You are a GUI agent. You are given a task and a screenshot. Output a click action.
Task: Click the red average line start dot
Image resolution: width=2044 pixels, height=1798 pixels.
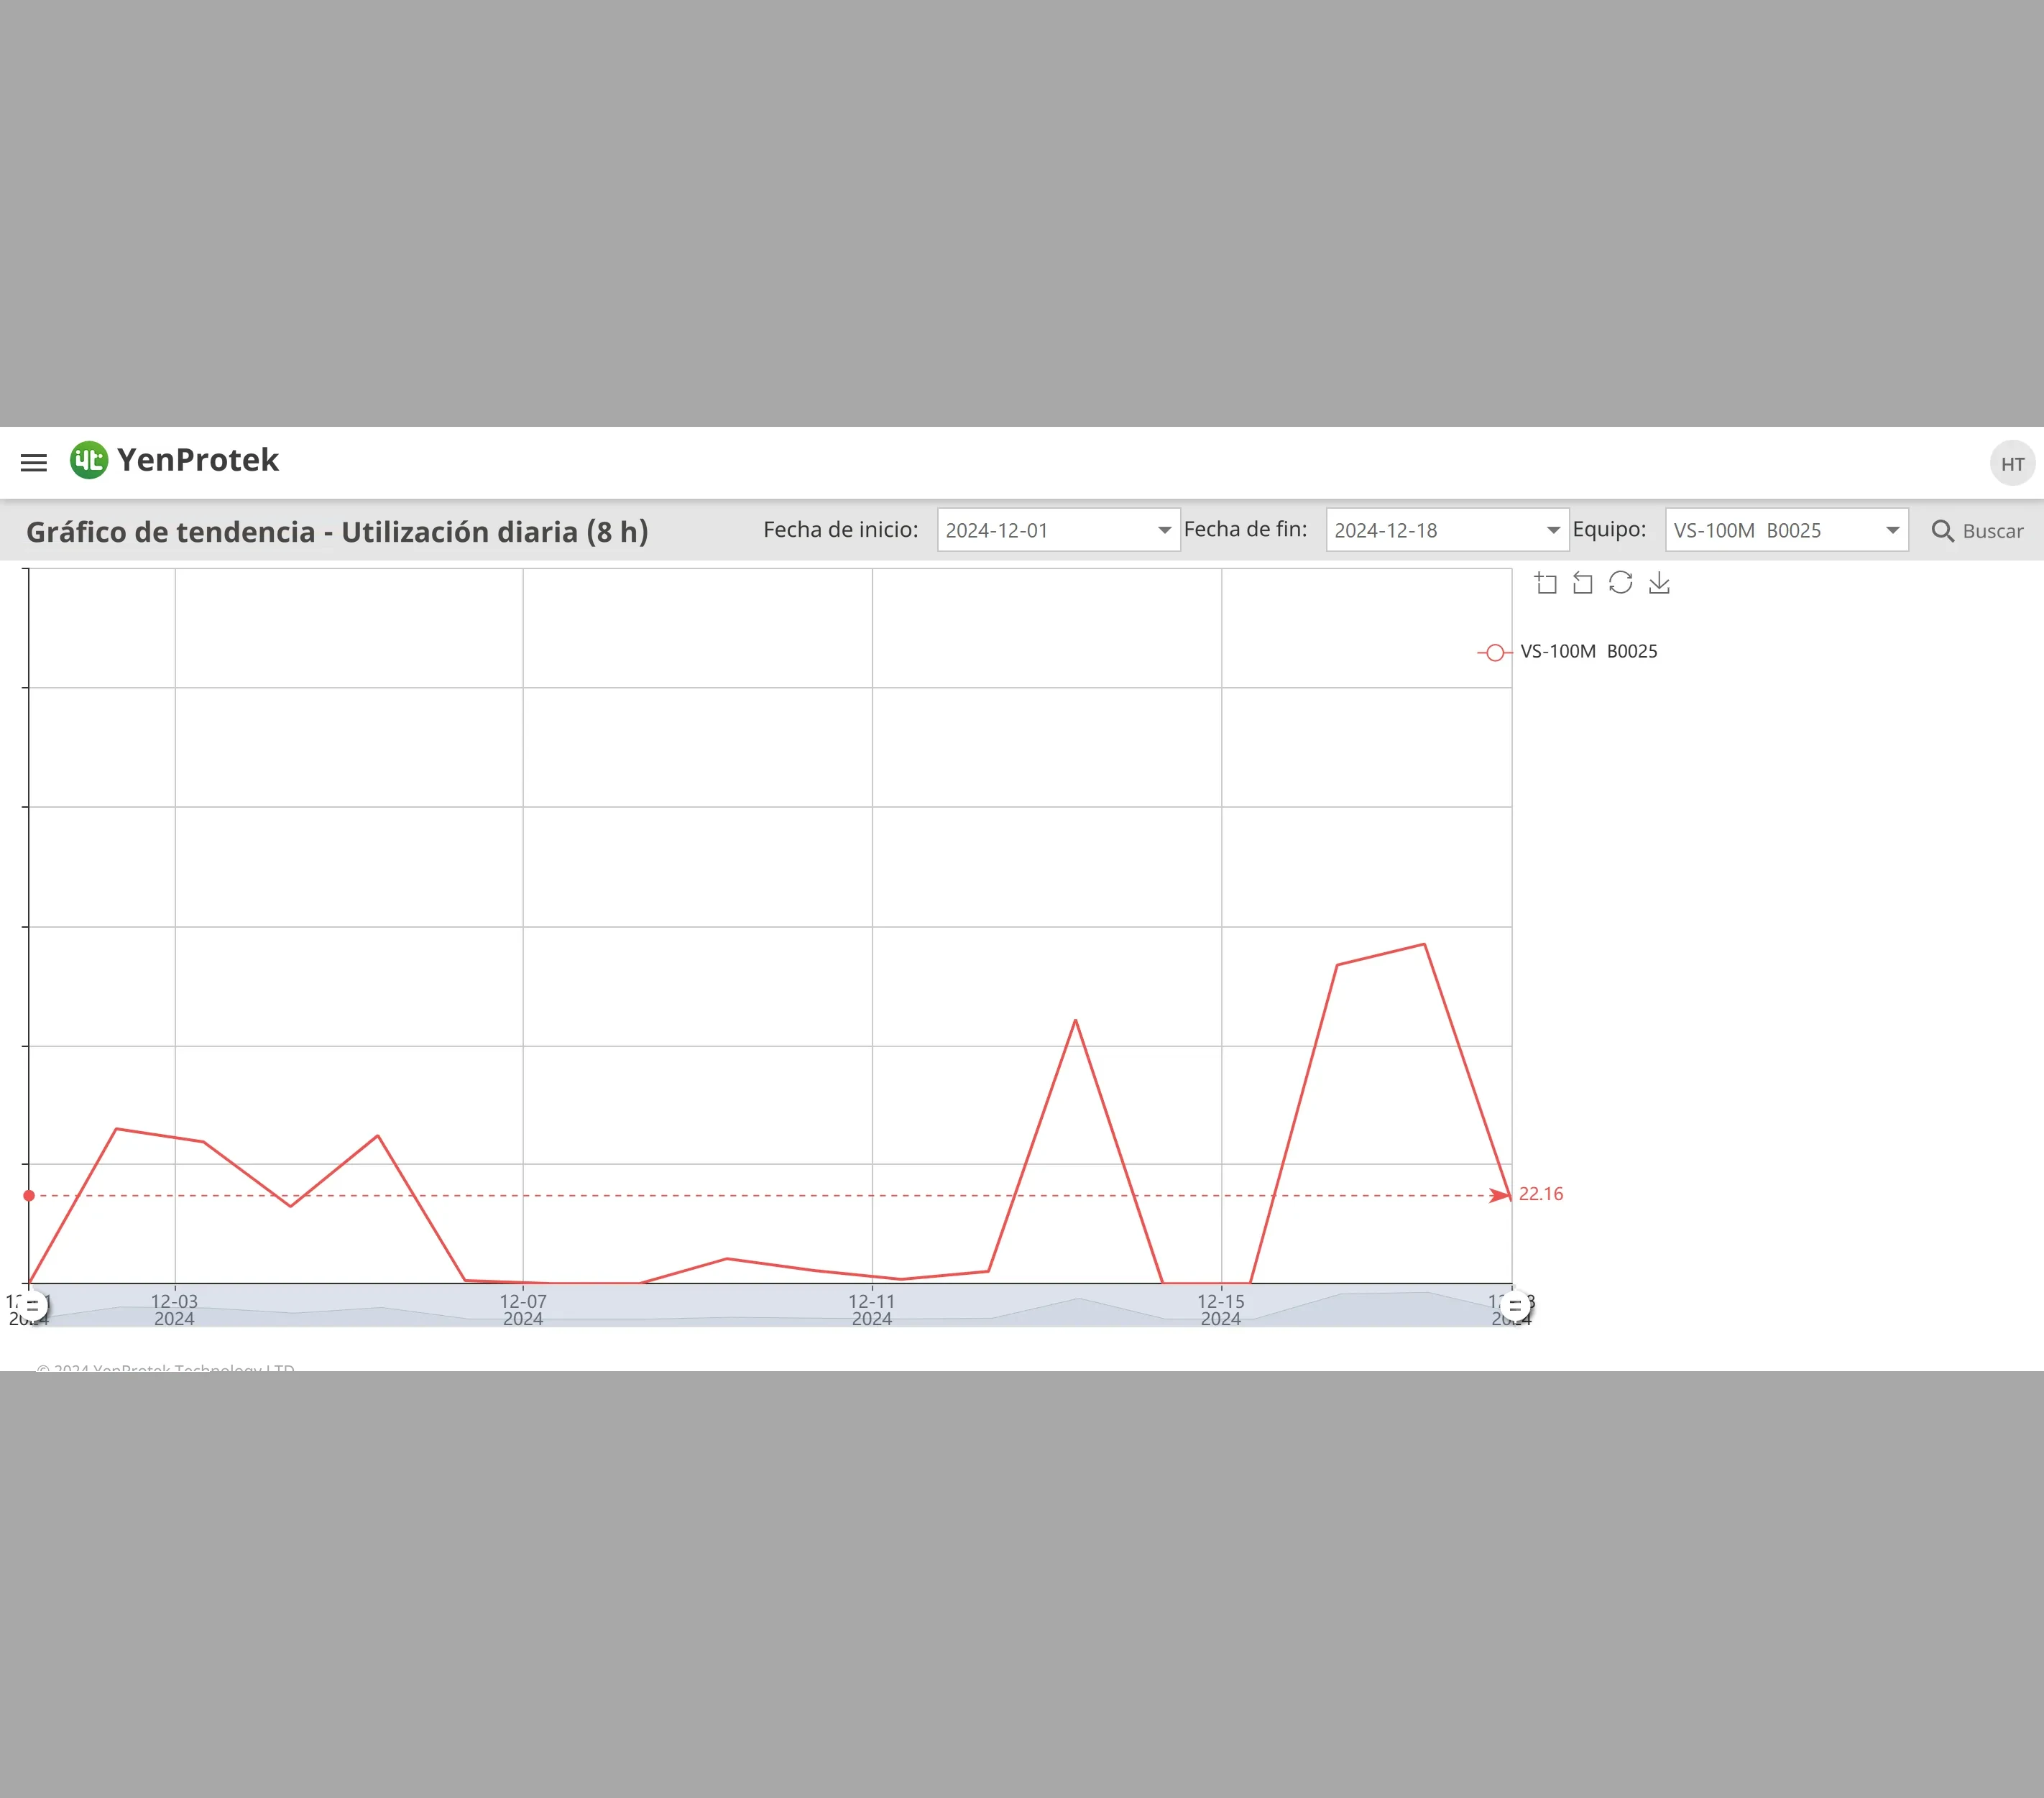point(29,1195)
